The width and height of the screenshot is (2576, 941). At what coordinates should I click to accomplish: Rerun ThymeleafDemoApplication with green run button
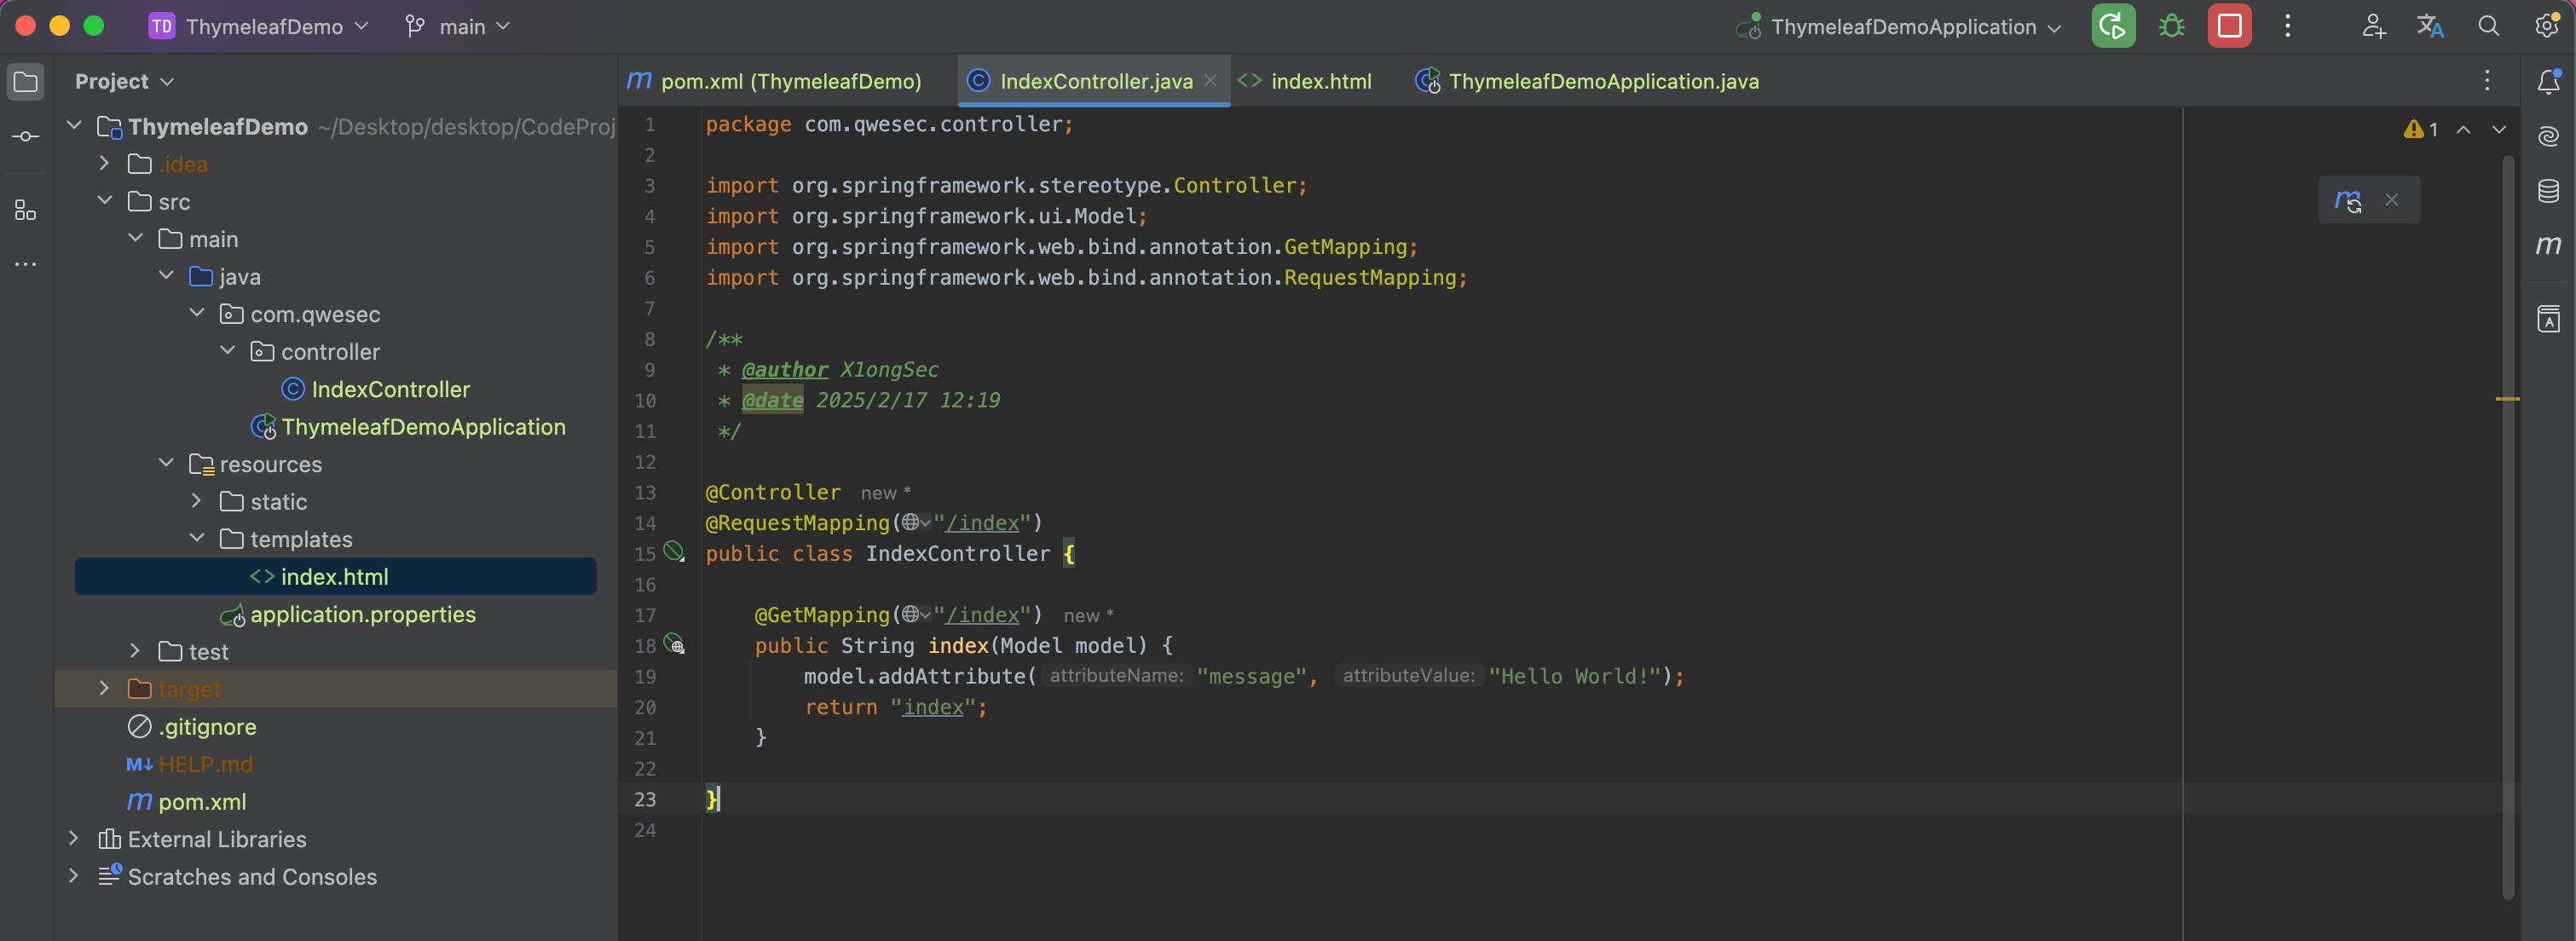(2113, 26)
